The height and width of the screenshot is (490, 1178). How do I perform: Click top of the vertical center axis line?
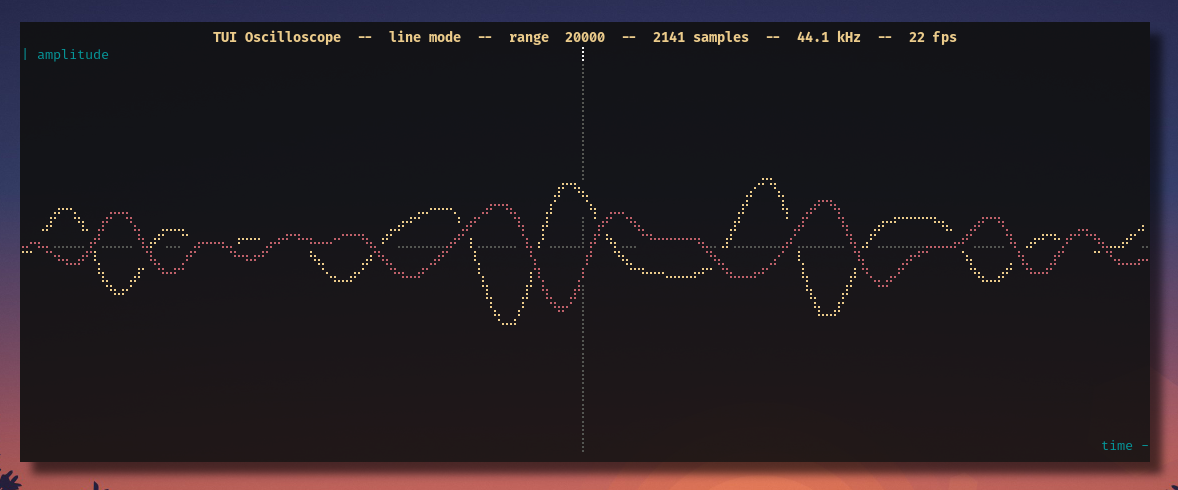click(x=583, y=52)
